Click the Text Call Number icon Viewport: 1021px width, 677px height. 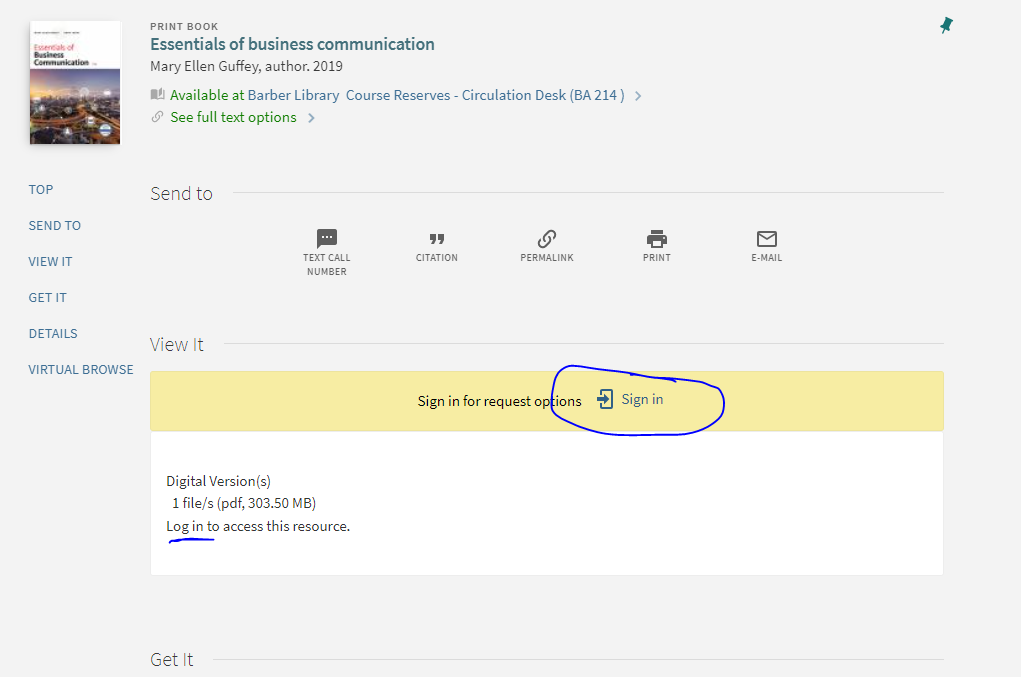(x=326, y=239)
